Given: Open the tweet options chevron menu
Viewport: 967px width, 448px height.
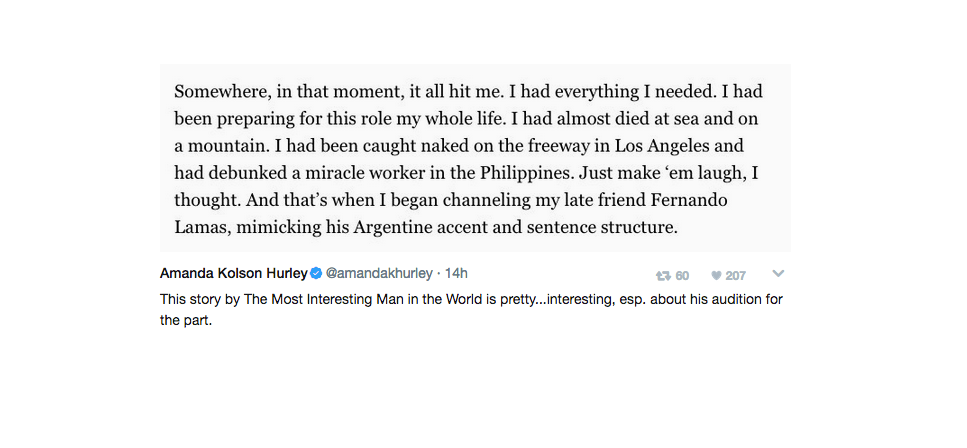Looking at the screenshot, I should pyautogui.click(x=778, y=273).
